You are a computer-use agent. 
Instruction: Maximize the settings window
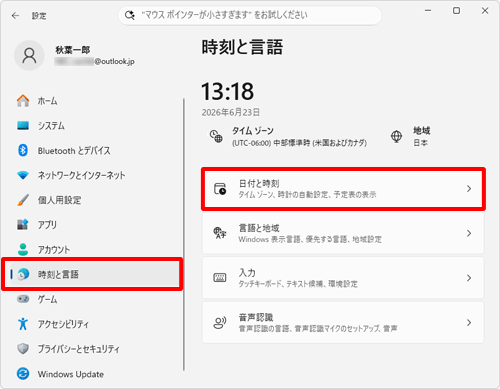coord(456,11)
